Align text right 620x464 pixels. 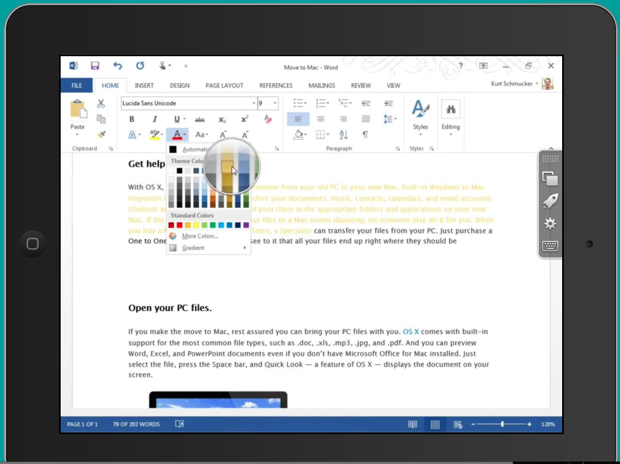click(343, 119)
